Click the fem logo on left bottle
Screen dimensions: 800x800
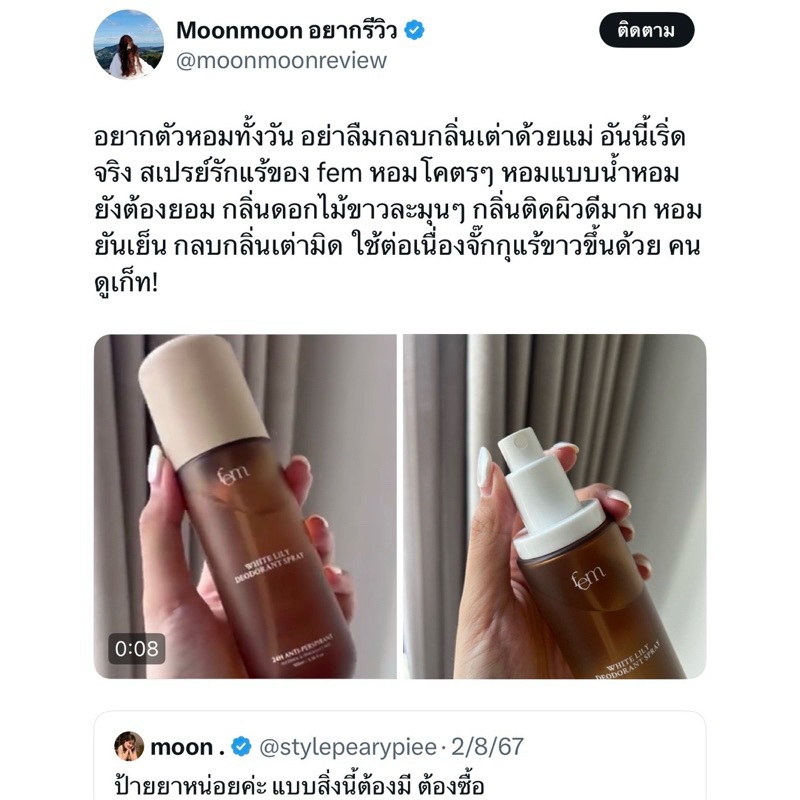coord(233,476)
